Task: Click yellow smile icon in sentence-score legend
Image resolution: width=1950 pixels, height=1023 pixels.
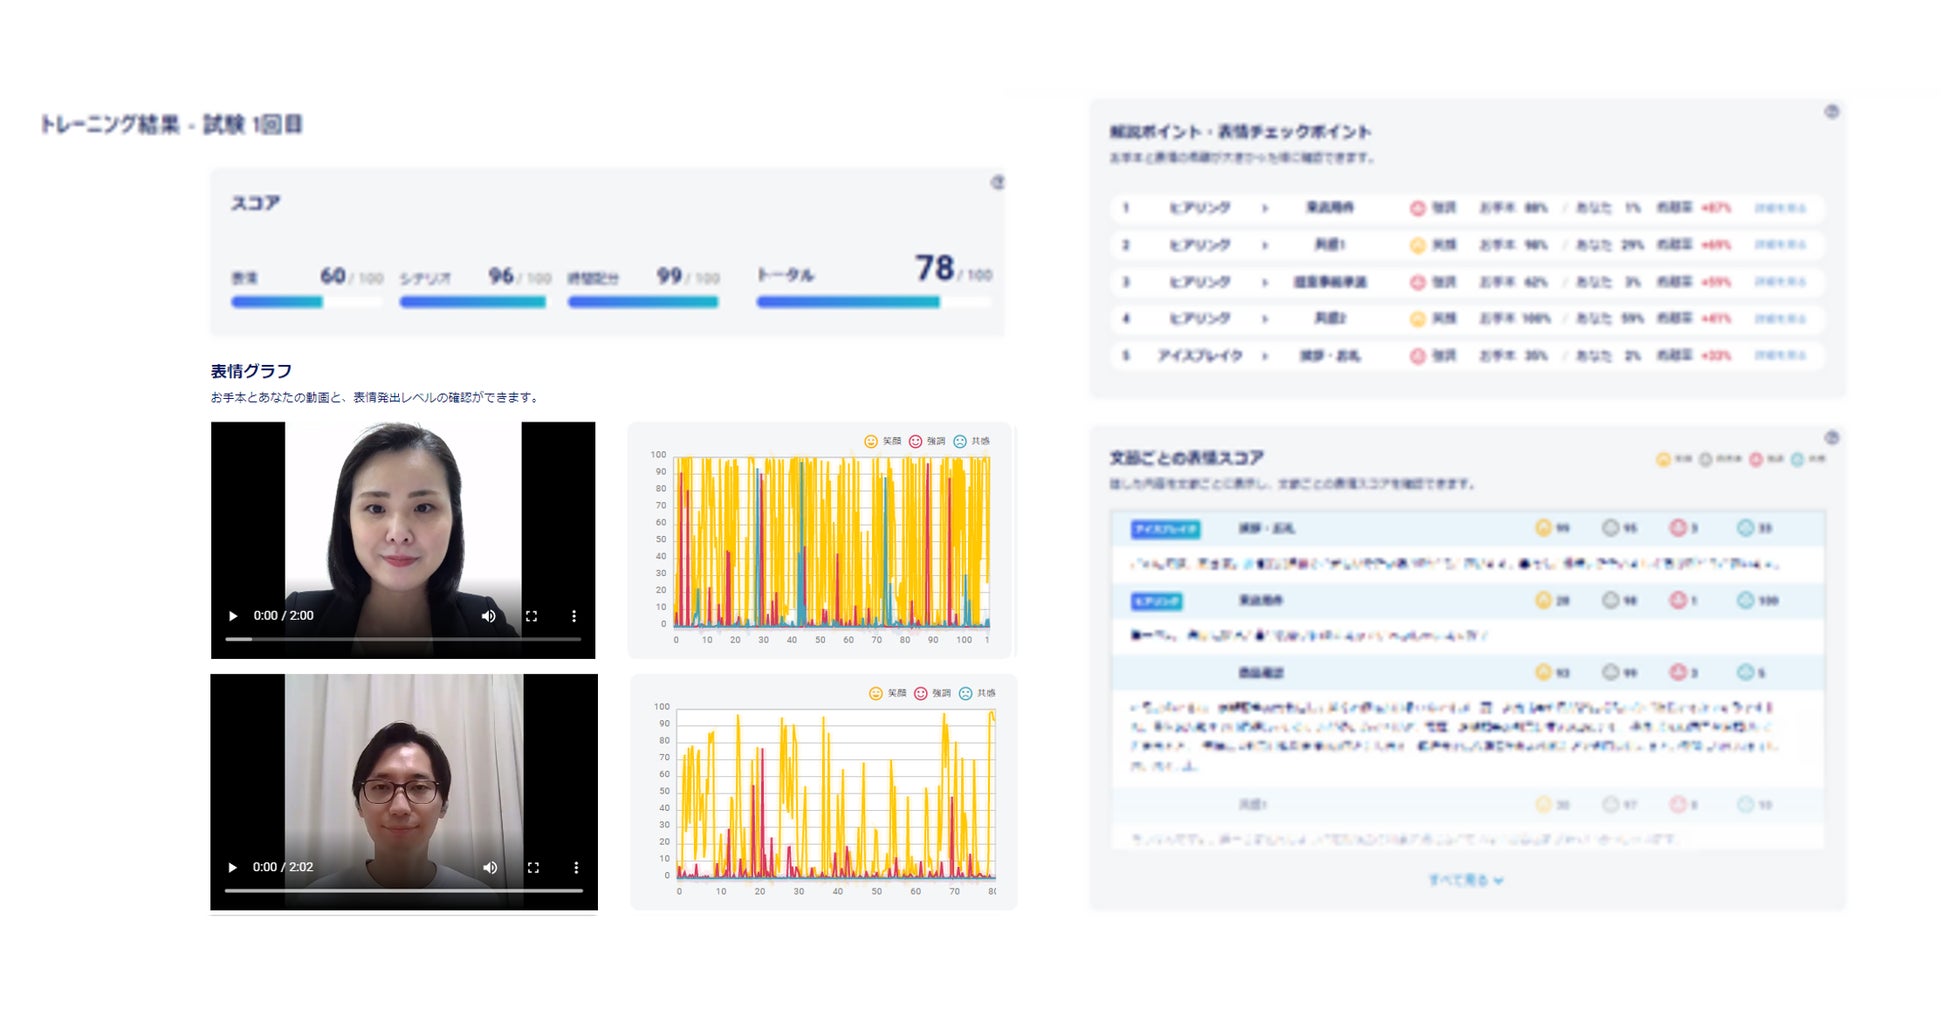Action: click(x=1663, y=459)
